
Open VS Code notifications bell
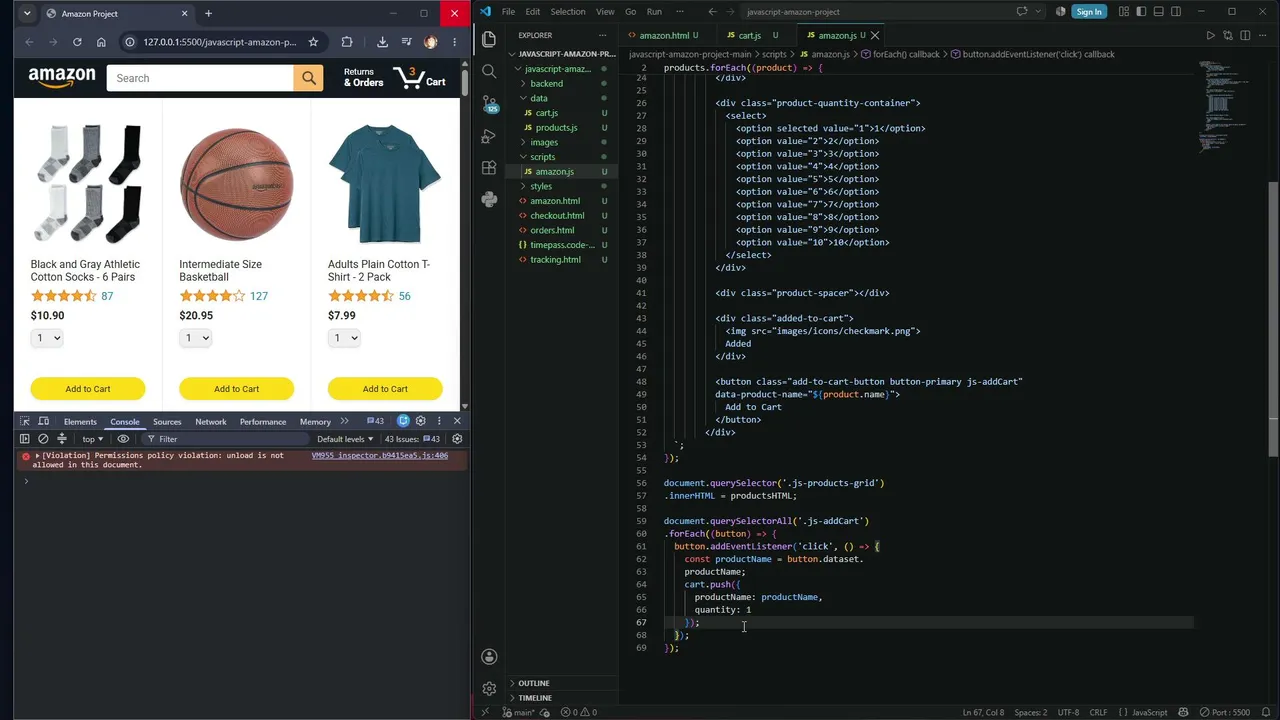1264,712
